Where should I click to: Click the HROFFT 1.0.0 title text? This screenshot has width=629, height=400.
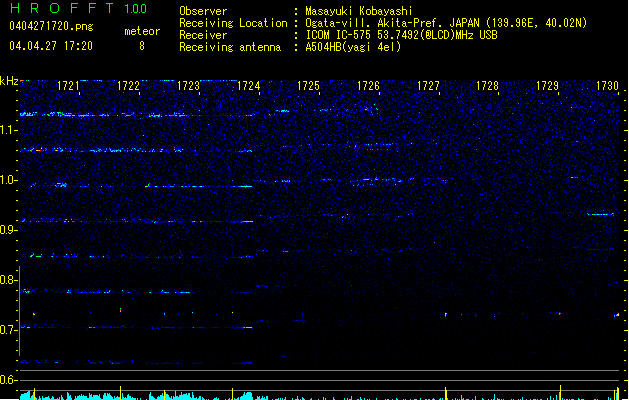pyautogui.click(x=78, y=8)
